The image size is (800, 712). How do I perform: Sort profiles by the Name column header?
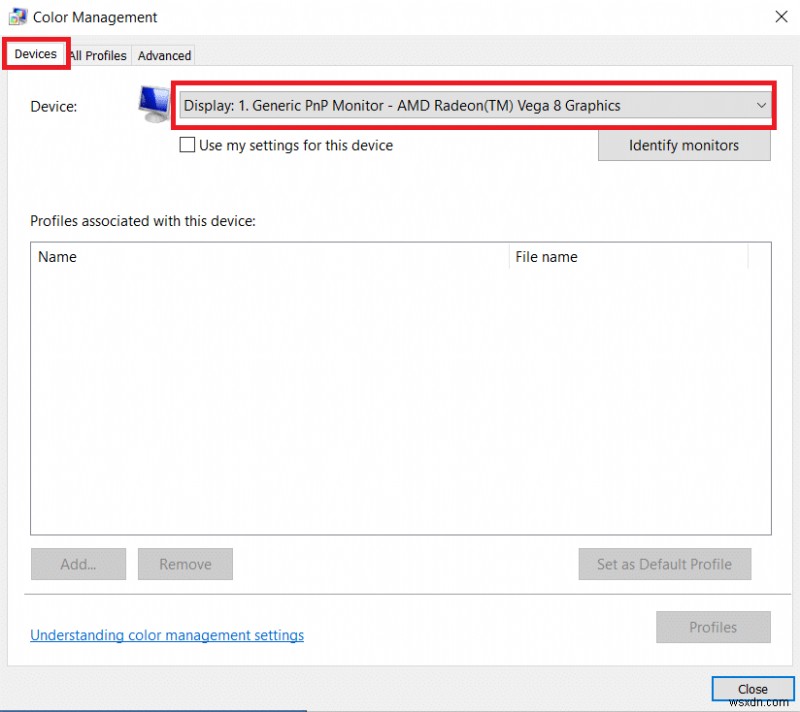[57, 257]
